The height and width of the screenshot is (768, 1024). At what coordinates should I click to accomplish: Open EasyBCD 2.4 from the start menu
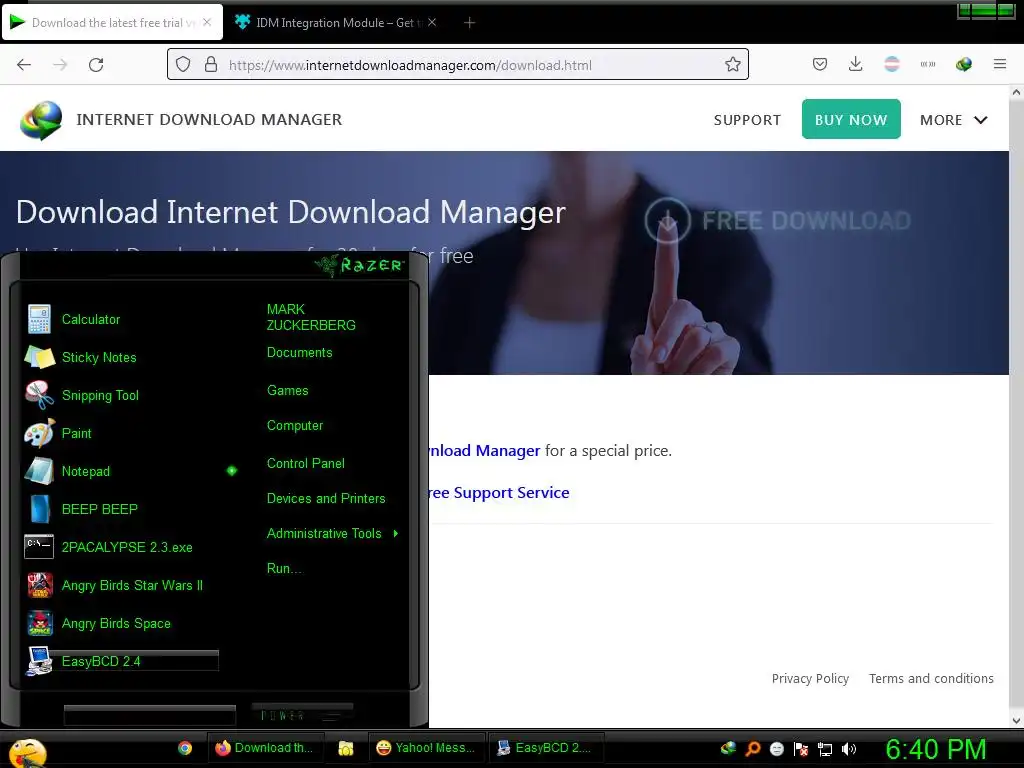pyautogui.click(x=101, y=661)
